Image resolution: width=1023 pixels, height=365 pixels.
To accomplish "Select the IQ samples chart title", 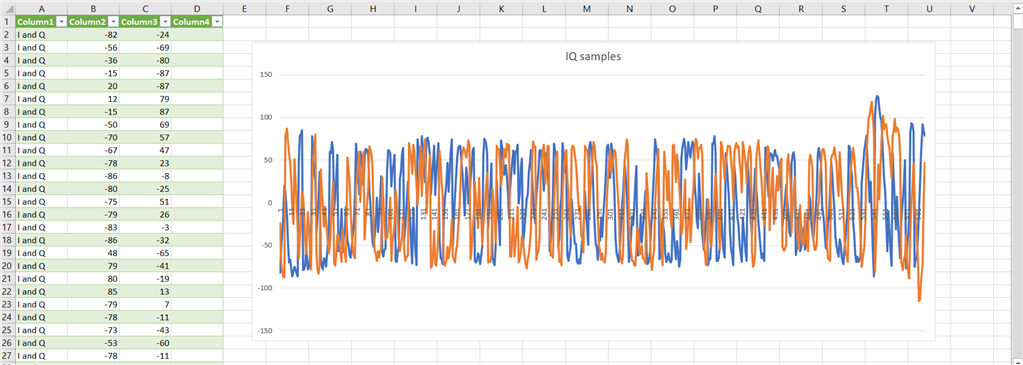I will click(x=593, y=56).
